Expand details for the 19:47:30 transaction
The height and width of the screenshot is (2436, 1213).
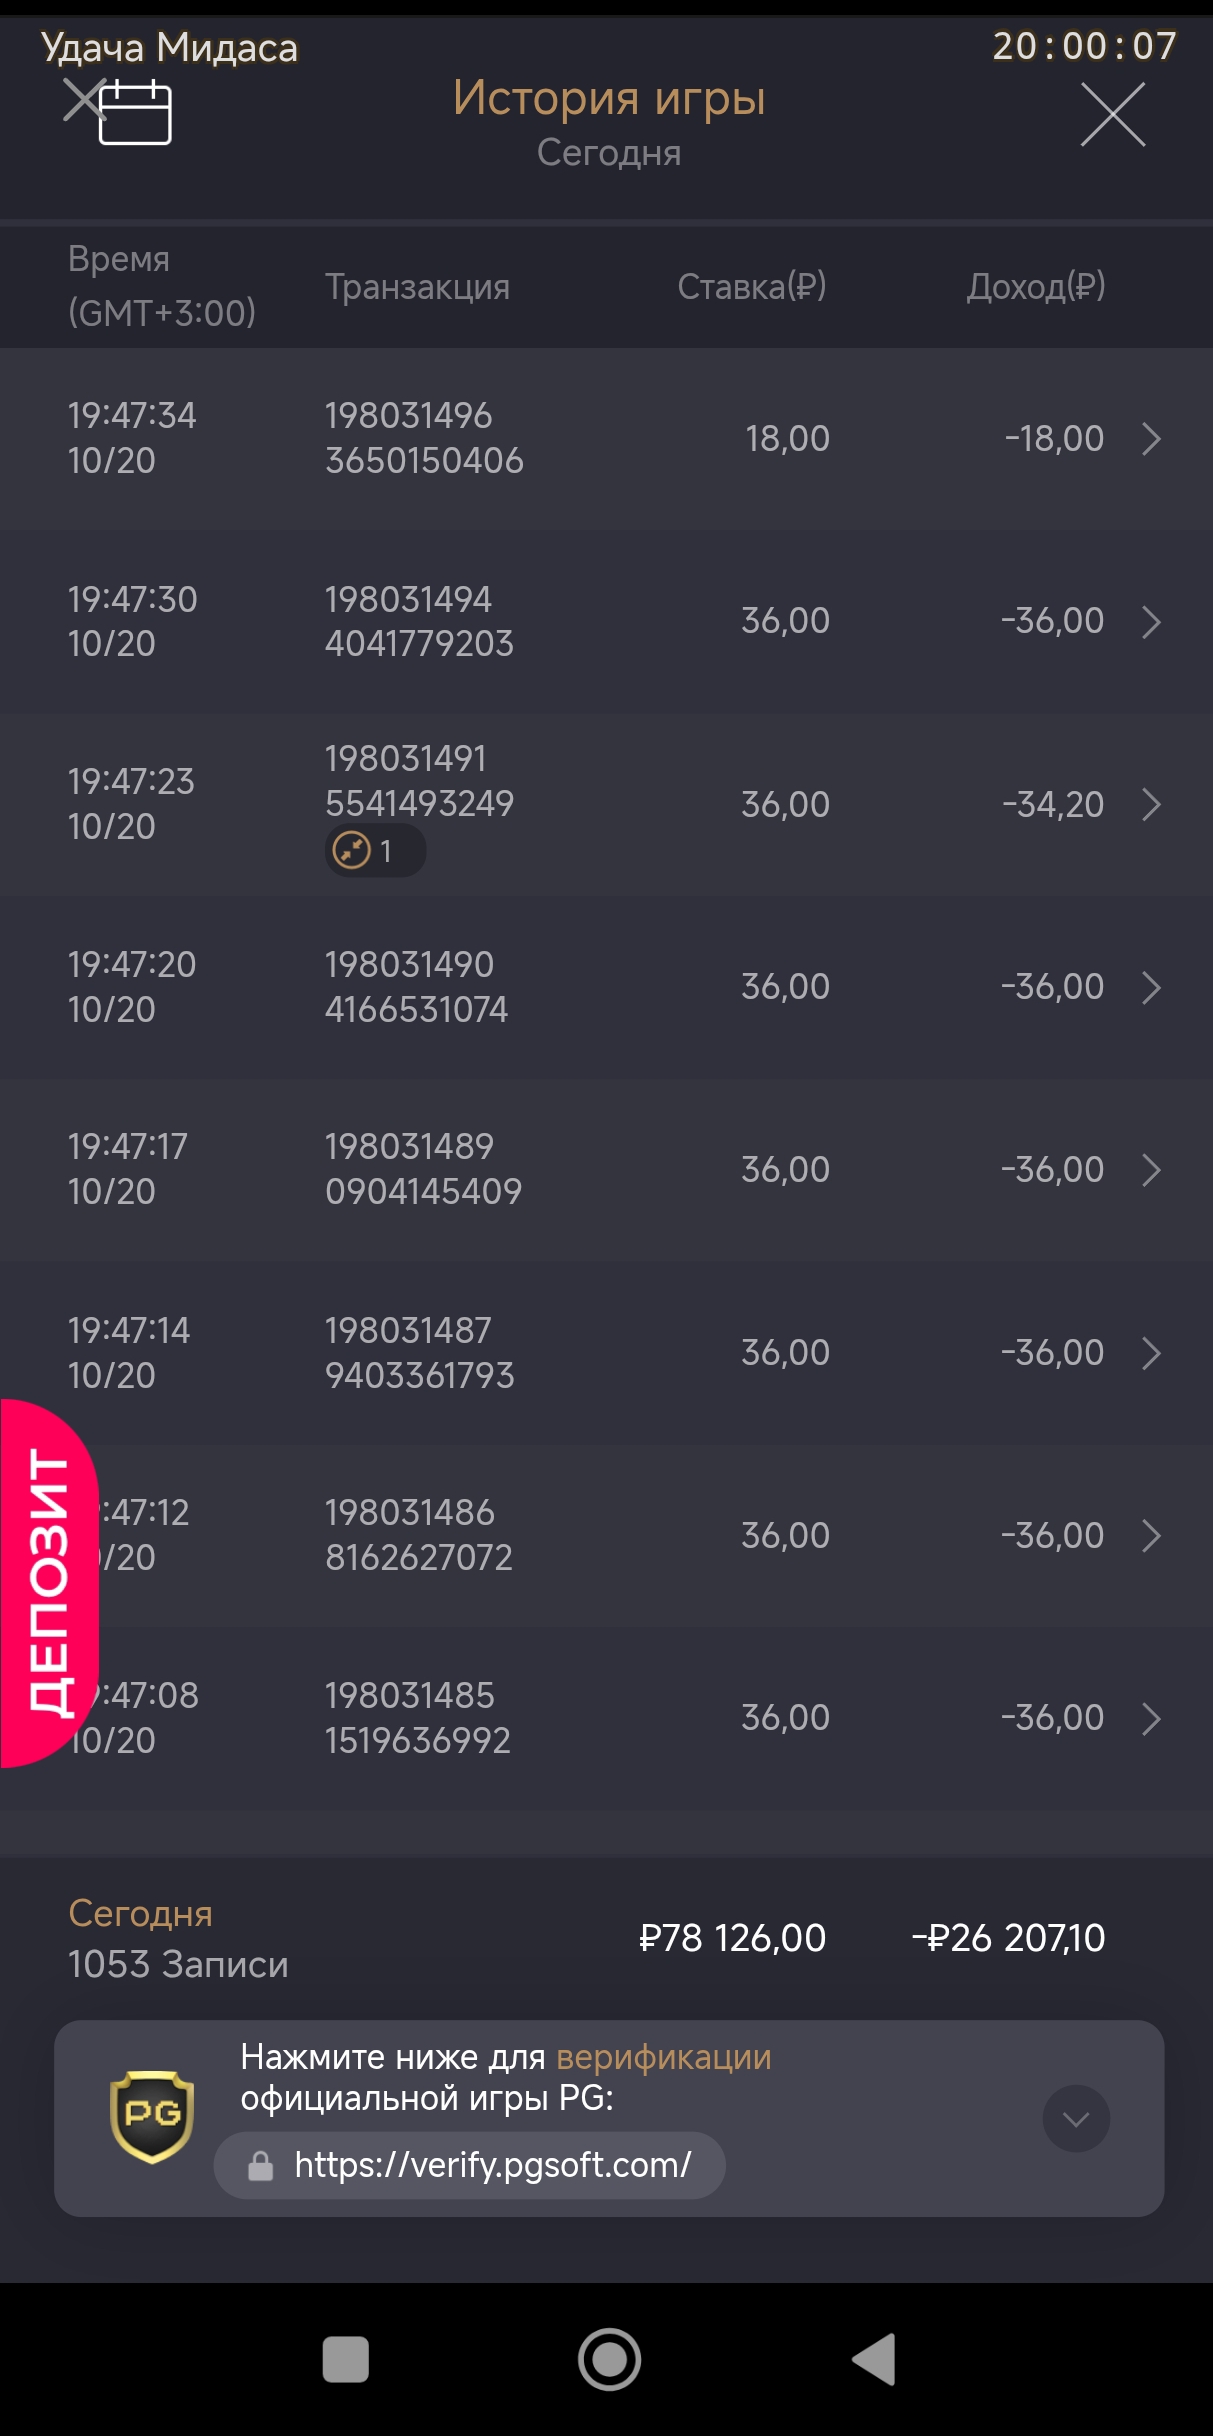(1151, 622)
